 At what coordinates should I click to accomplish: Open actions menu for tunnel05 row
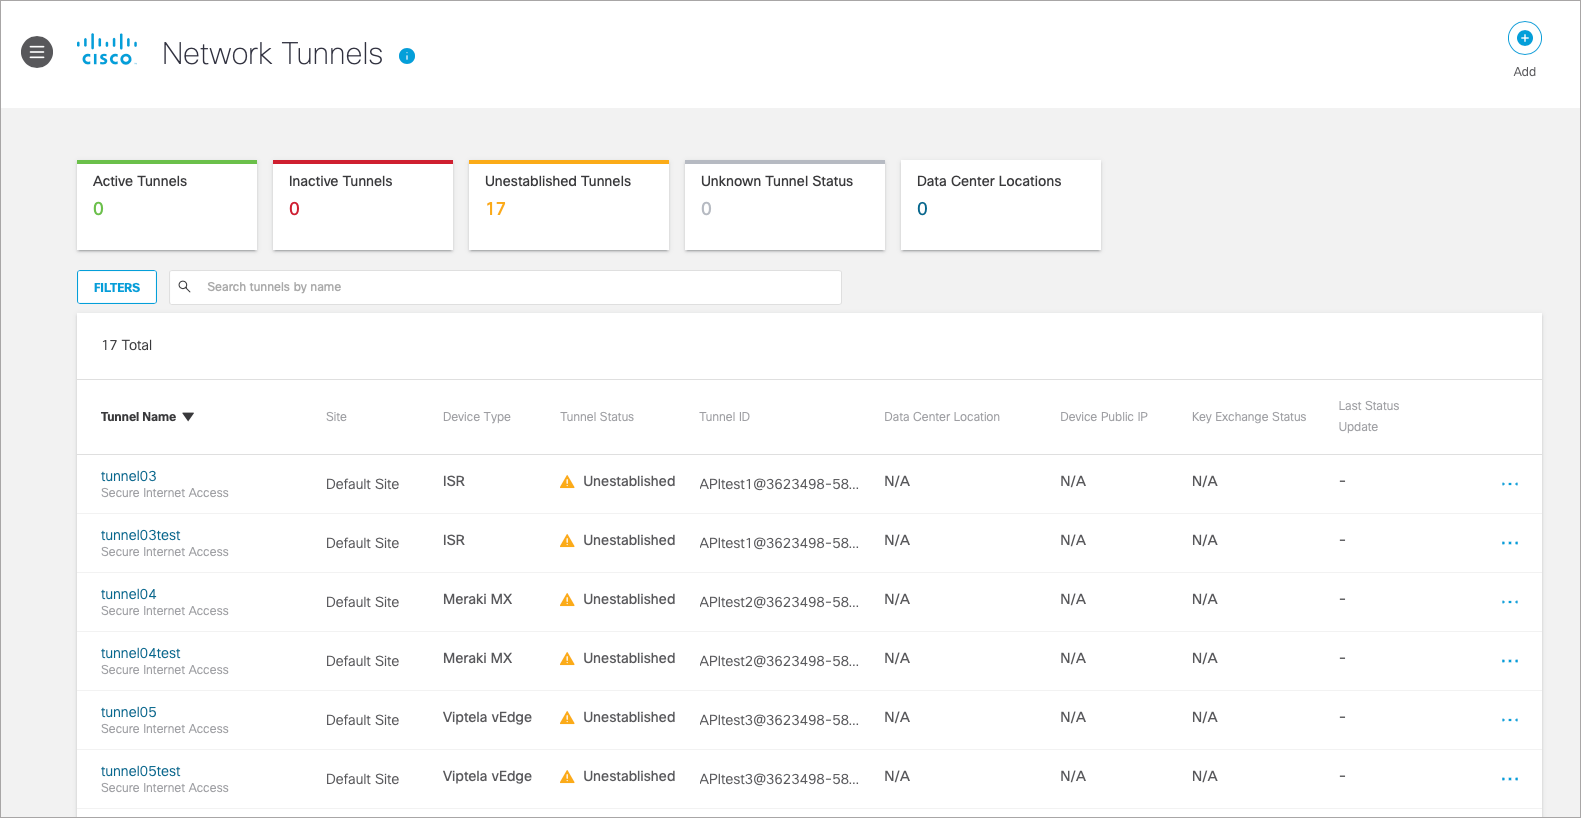(1510, 720)
